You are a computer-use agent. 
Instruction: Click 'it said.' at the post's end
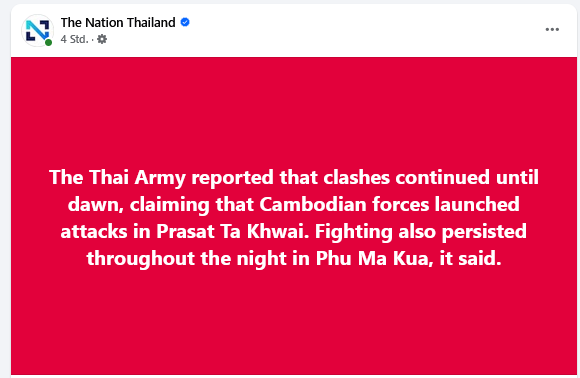coord(470,258)
